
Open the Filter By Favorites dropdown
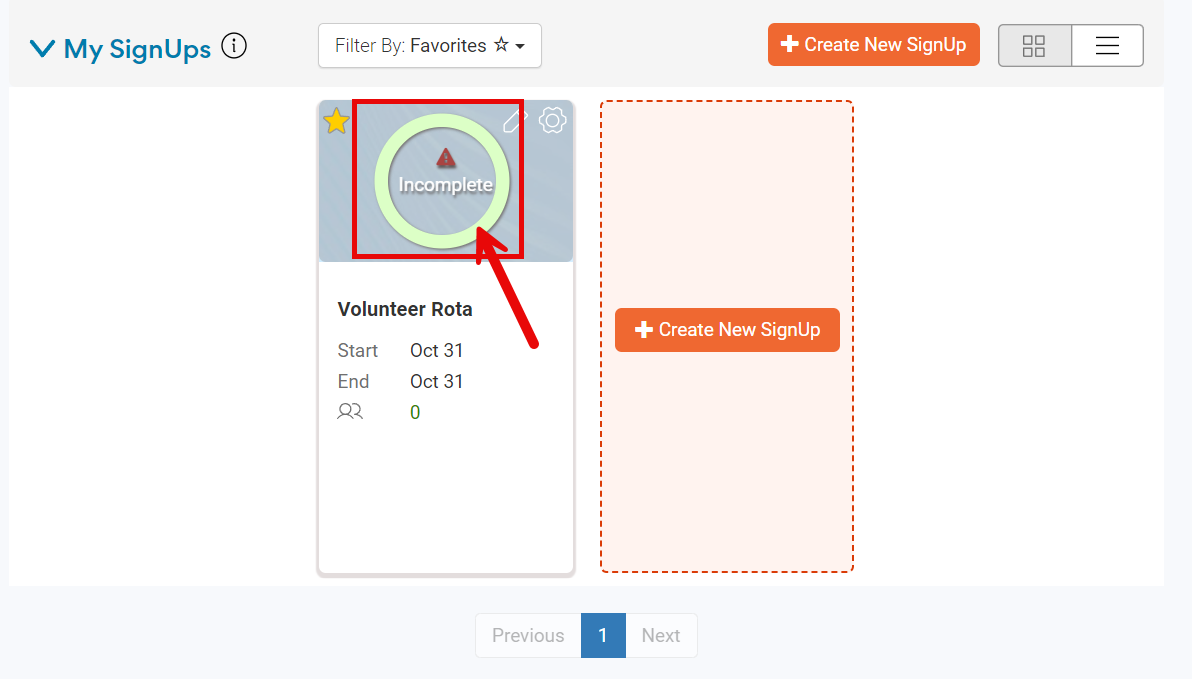(x=429, y=46)
